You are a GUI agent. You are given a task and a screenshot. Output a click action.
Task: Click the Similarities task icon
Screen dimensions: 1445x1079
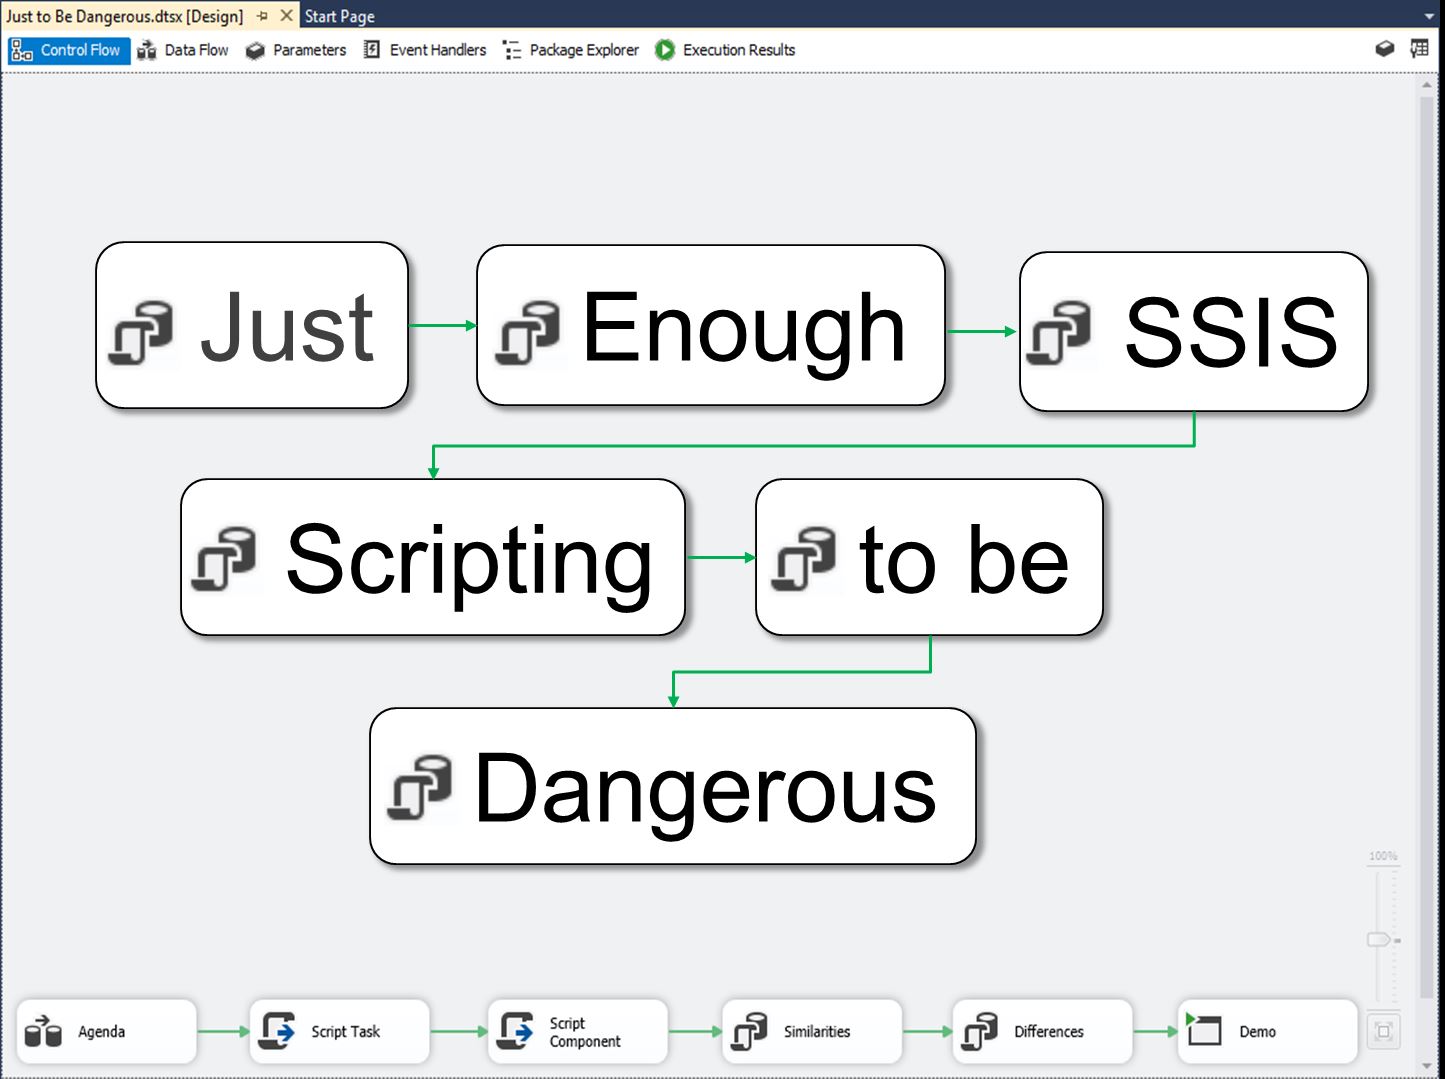click(749, 1031)
